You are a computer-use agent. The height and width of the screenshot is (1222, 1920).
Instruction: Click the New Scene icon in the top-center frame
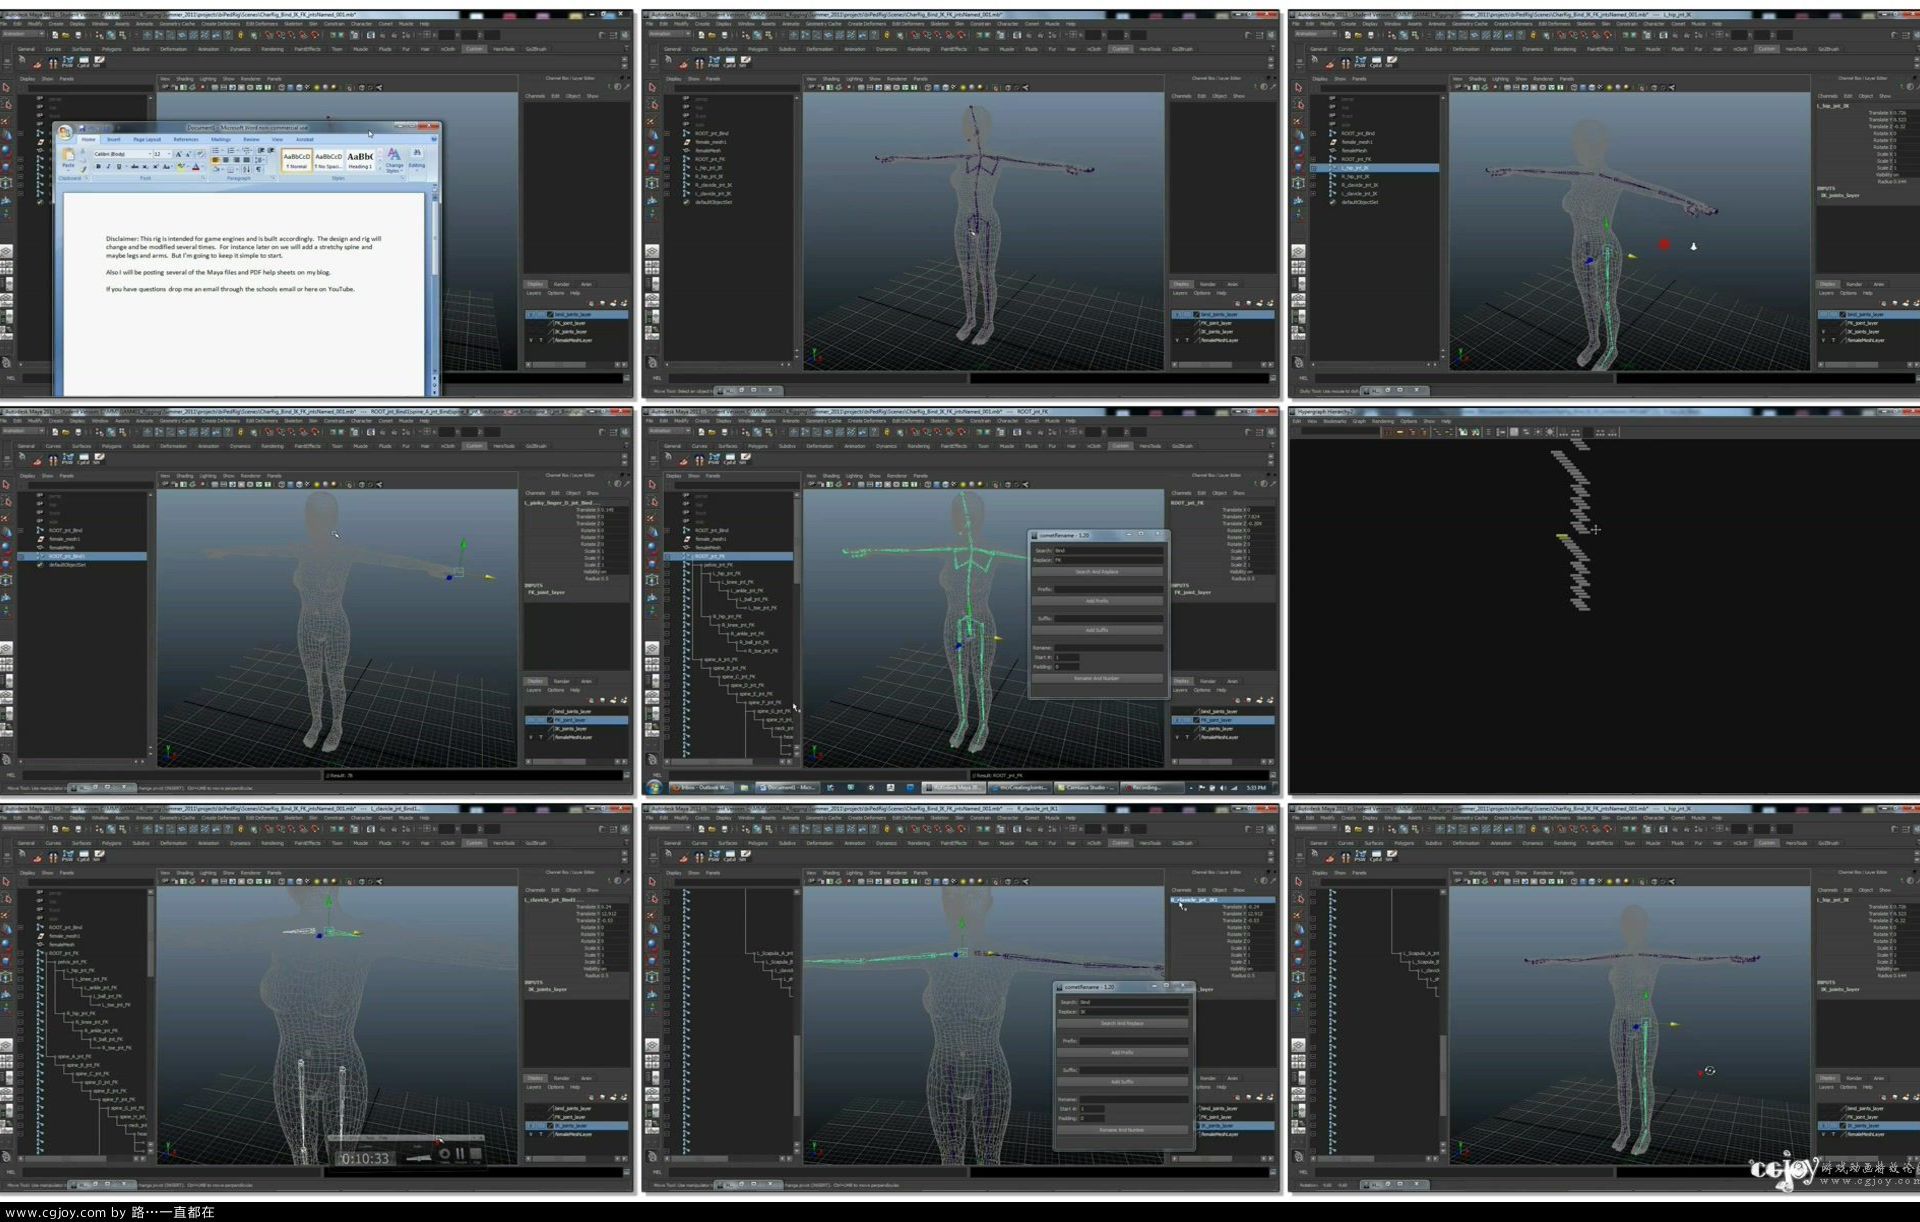click(700, 35)
